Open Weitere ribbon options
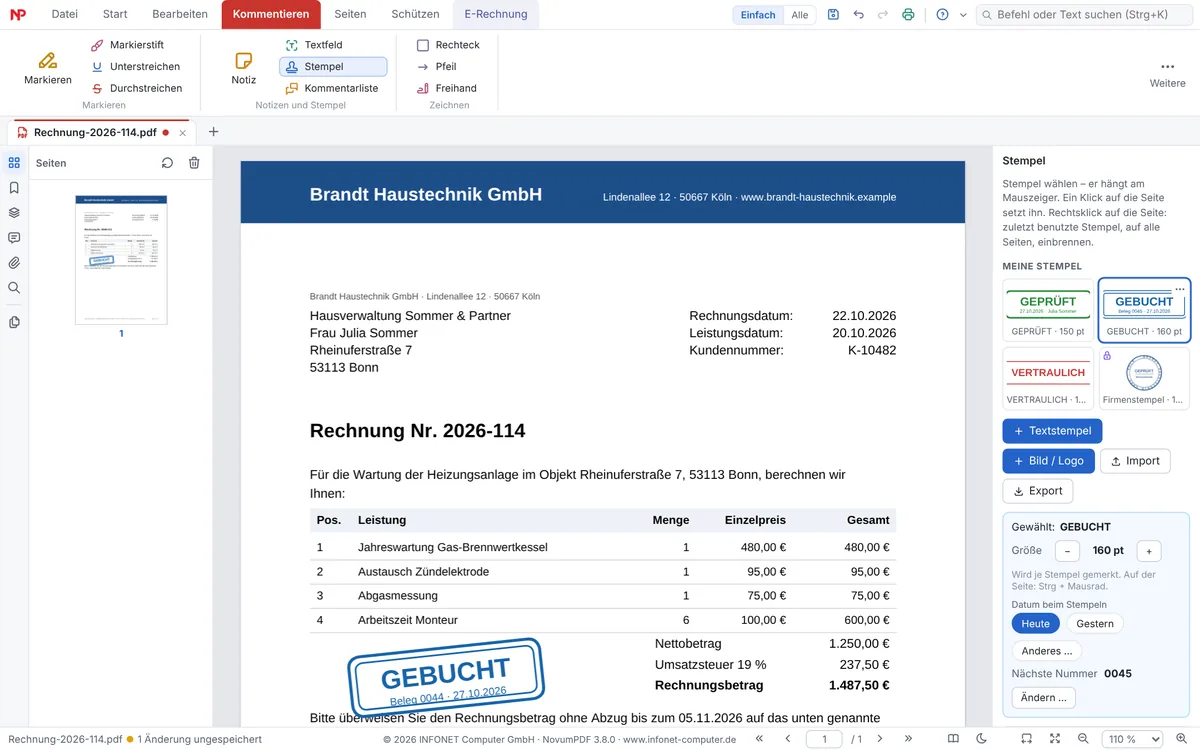Screen dimensions: 1200x750 1167,74
